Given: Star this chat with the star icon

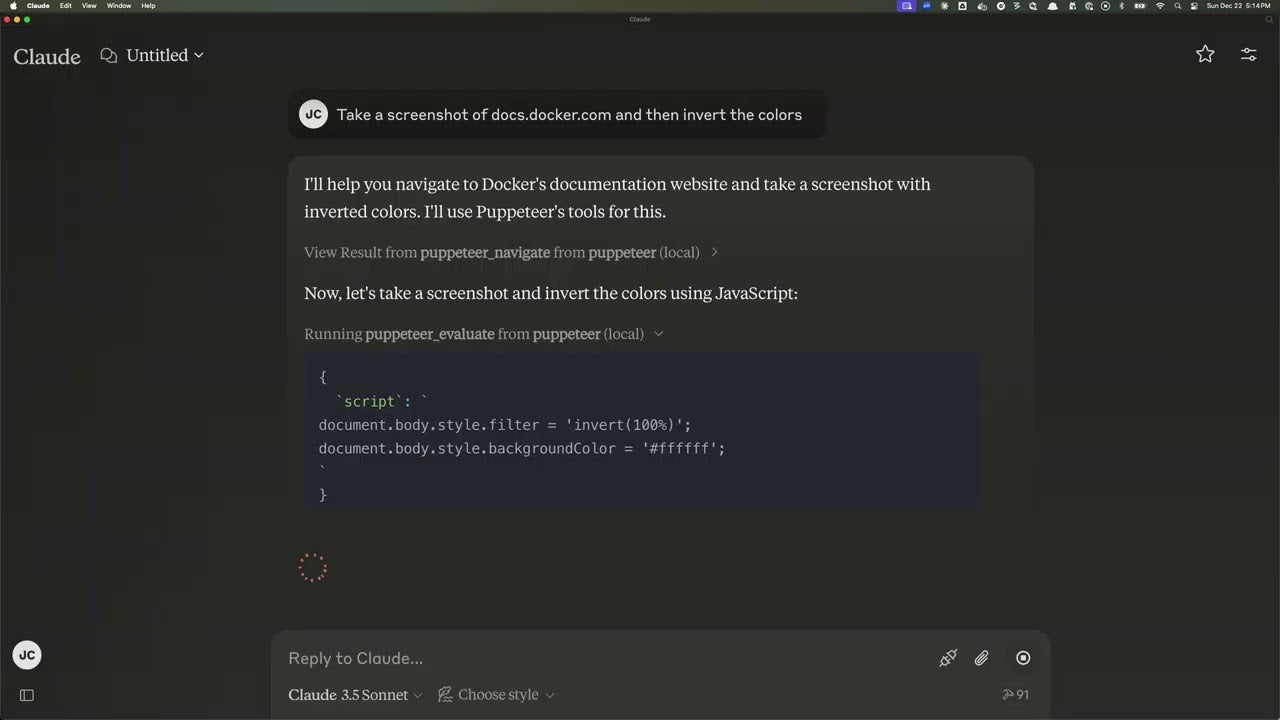Looking at the screenshot, I should (x=1205, y=55).
